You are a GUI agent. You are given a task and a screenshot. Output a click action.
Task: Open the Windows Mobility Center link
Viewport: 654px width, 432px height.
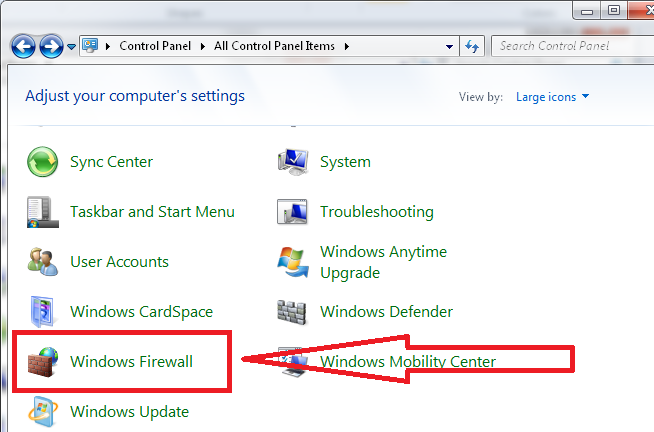pos(408,362)
